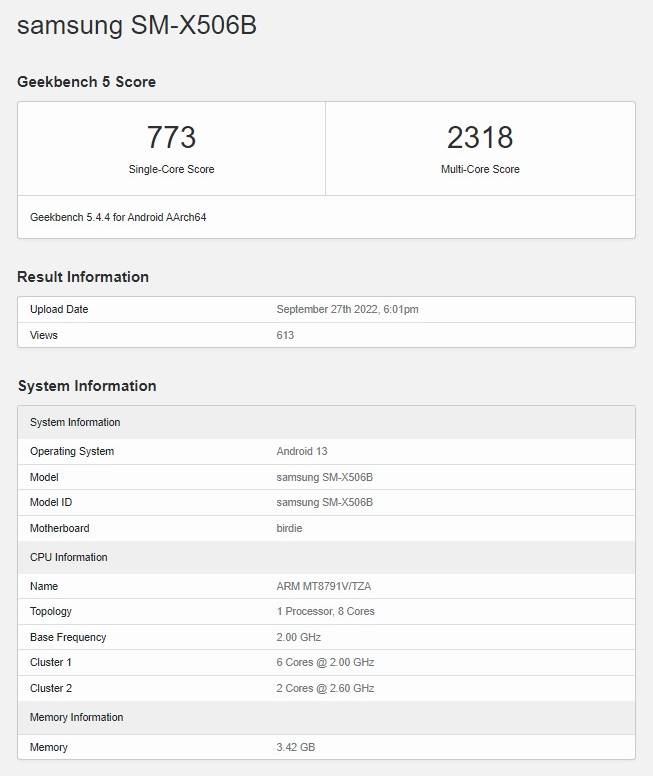Click the views count 613

[285, 335]
